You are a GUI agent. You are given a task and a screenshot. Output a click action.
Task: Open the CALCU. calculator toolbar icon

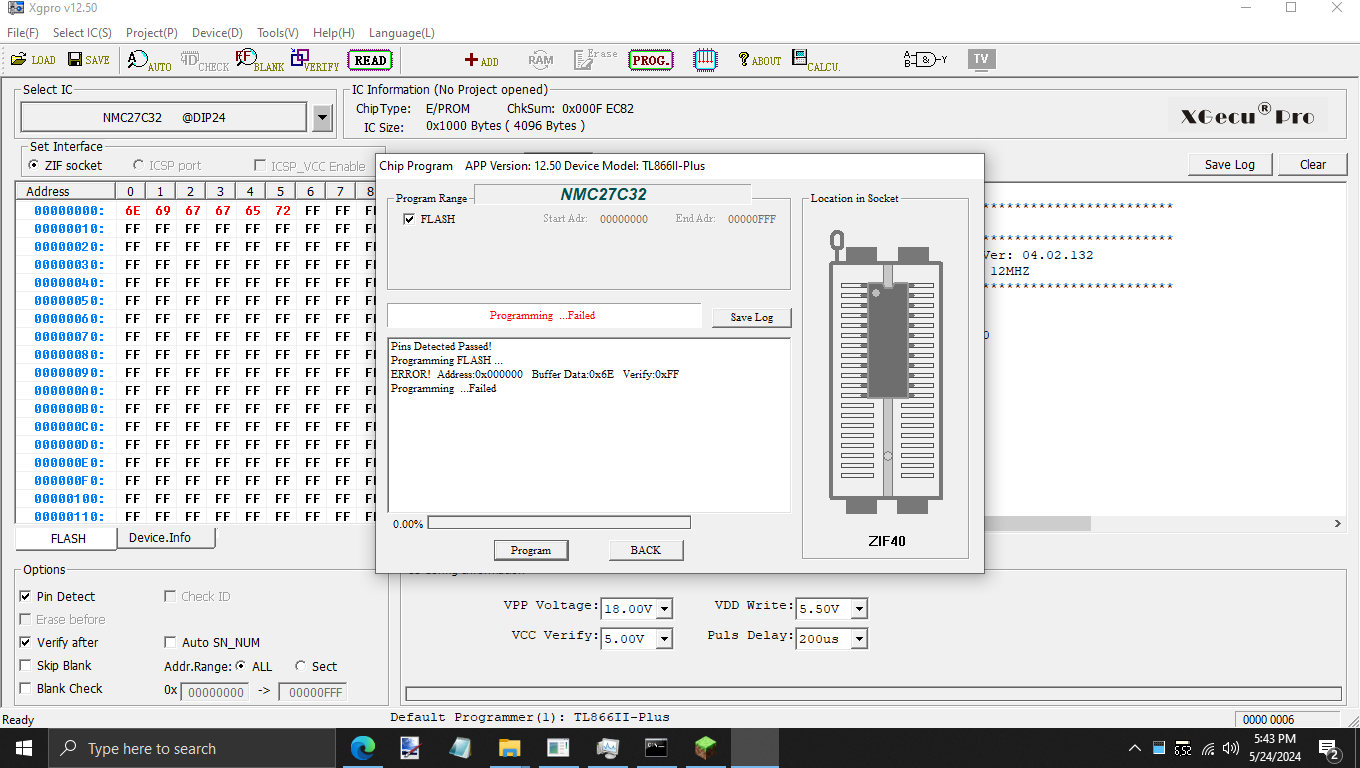[x=816, y=61]
